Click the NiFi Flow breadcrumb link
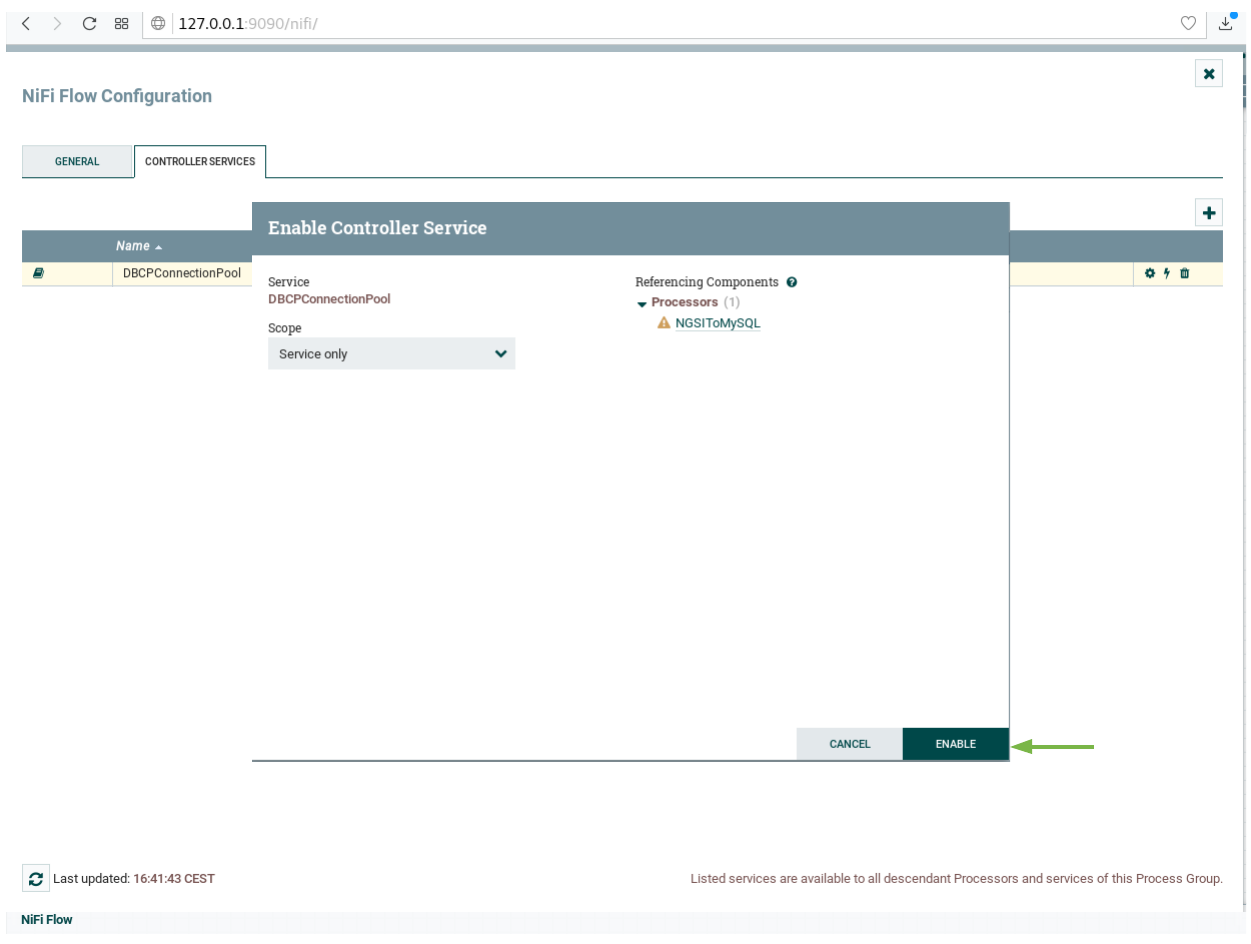1251x944 pixels. [x=46, y=919]
